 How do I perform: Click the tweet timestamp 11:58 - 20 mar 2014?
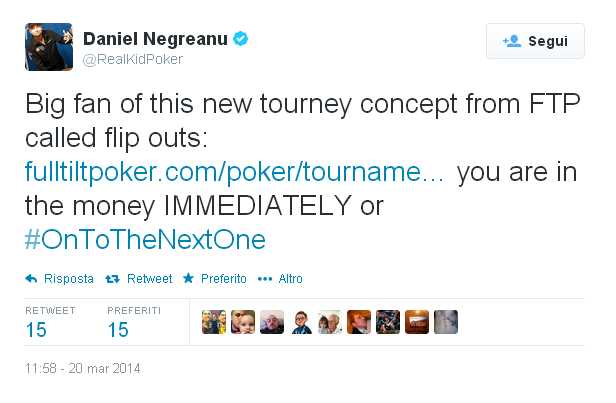point(82,368)
